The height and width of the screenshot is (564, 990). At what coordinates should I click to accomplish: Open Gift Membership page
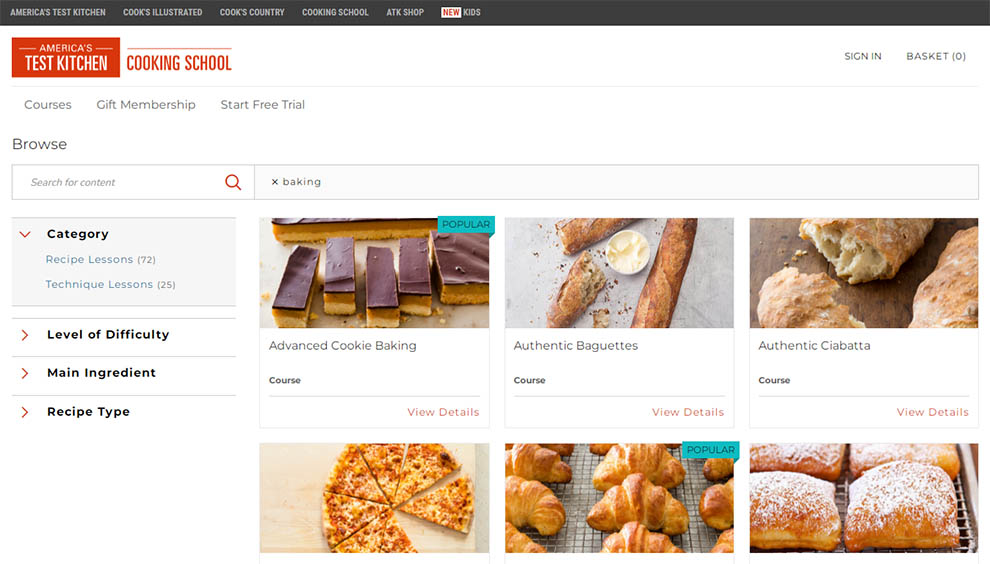[146, 105]
